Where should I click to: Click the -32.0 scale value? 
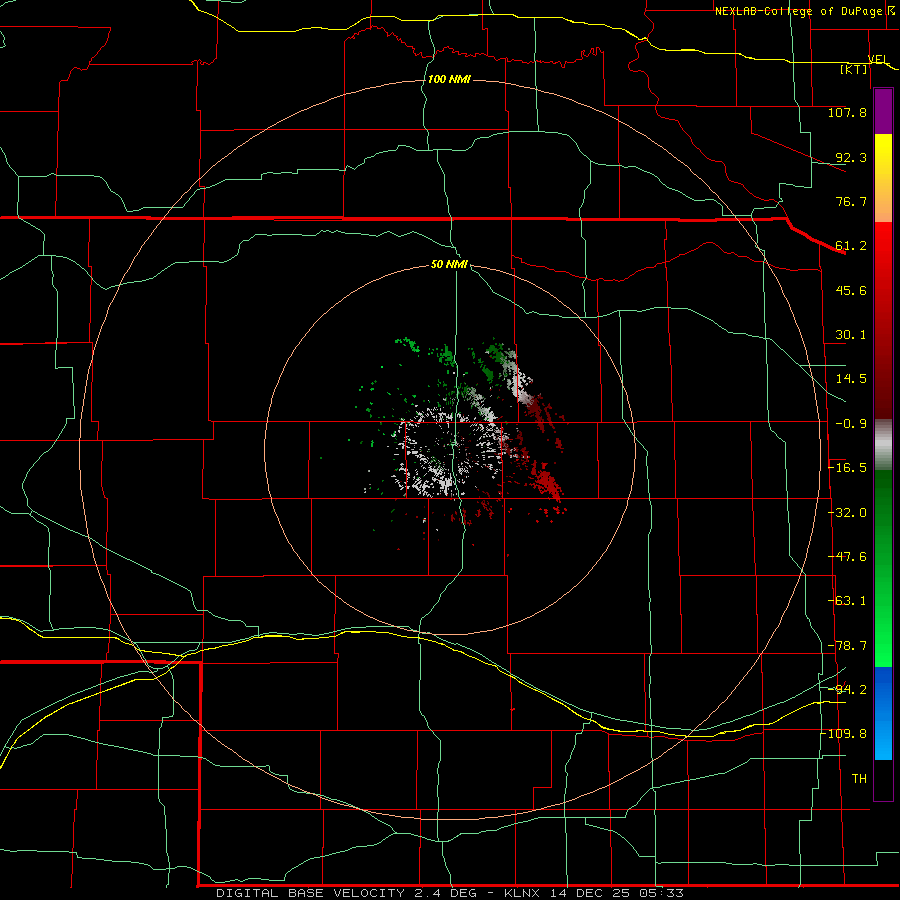(847, 513)
